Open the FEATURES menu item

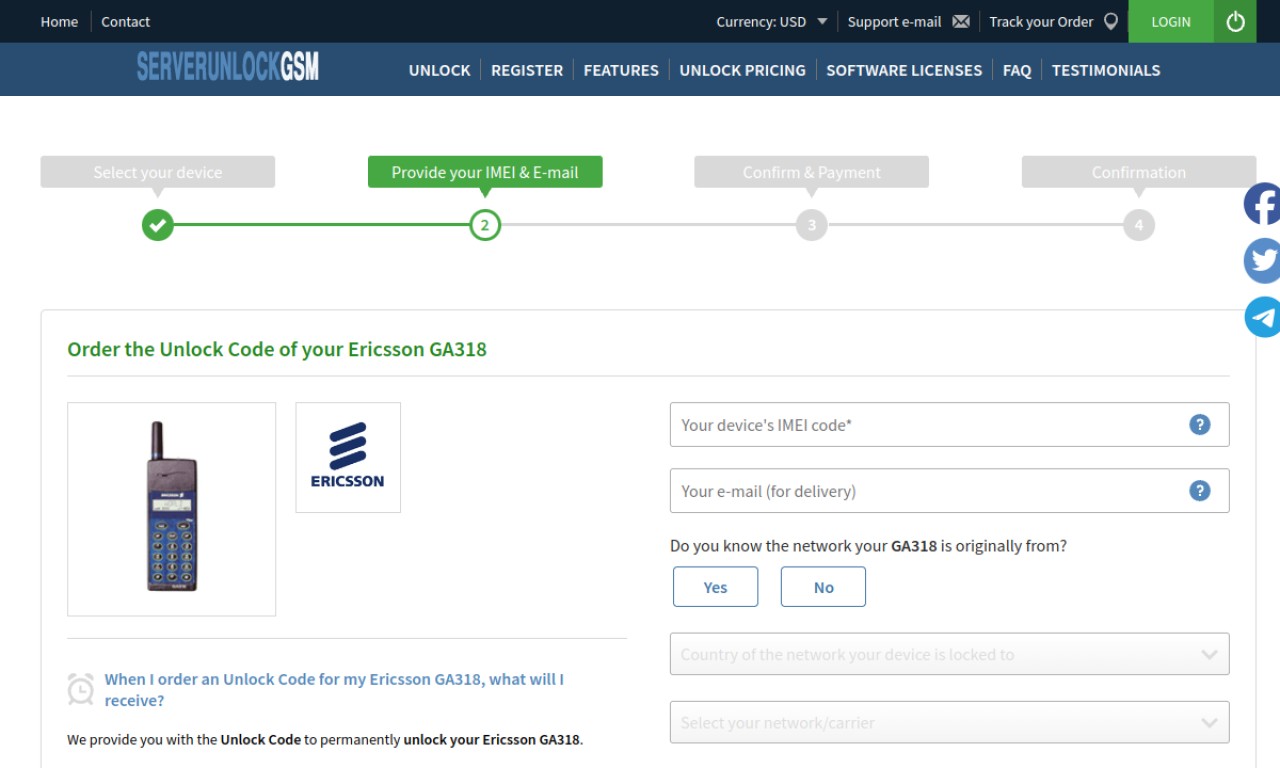click(x=621, y=70)
